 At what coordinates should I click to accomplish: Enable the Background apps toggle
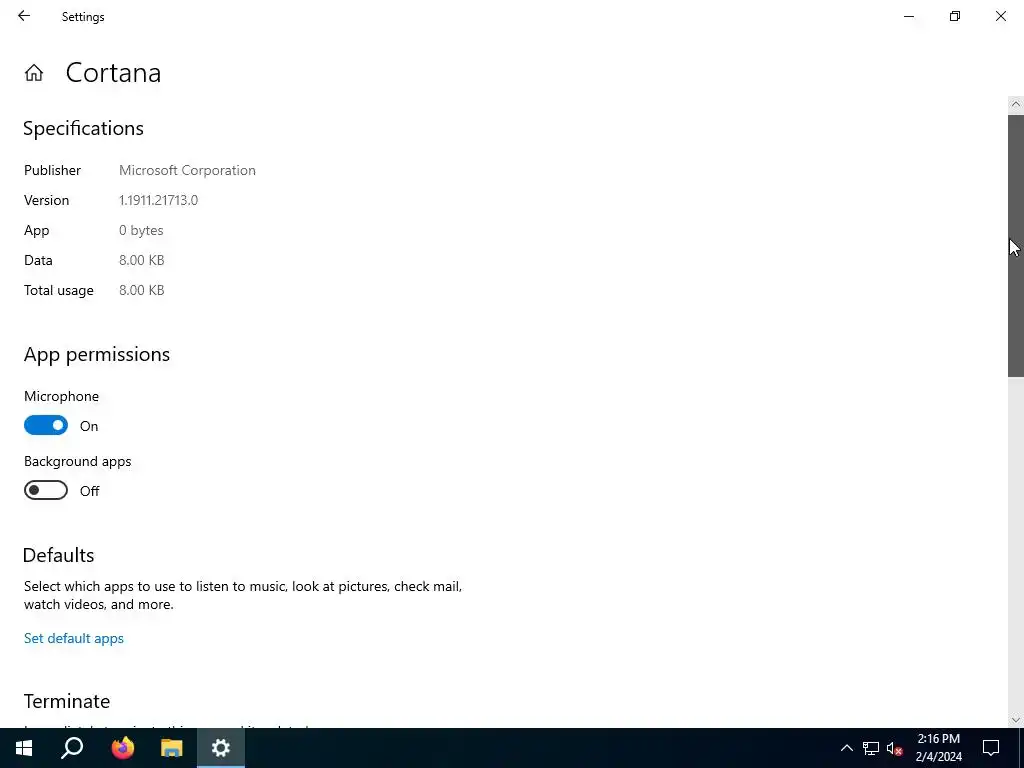coord(46,490)
